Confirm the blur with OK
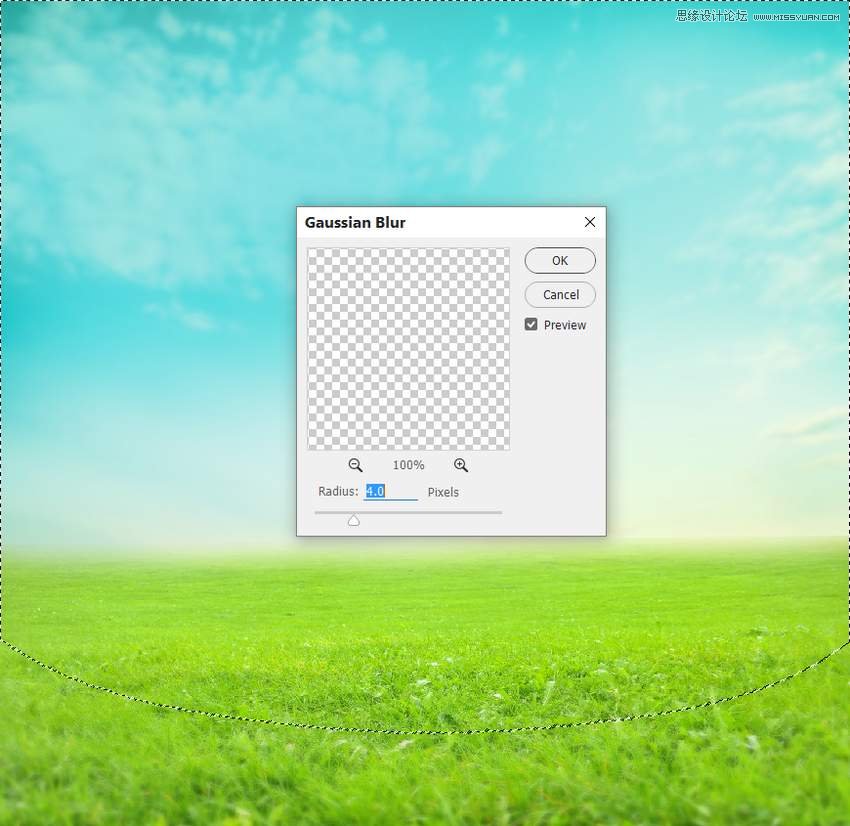850x826 pixels. coord(560,261)
